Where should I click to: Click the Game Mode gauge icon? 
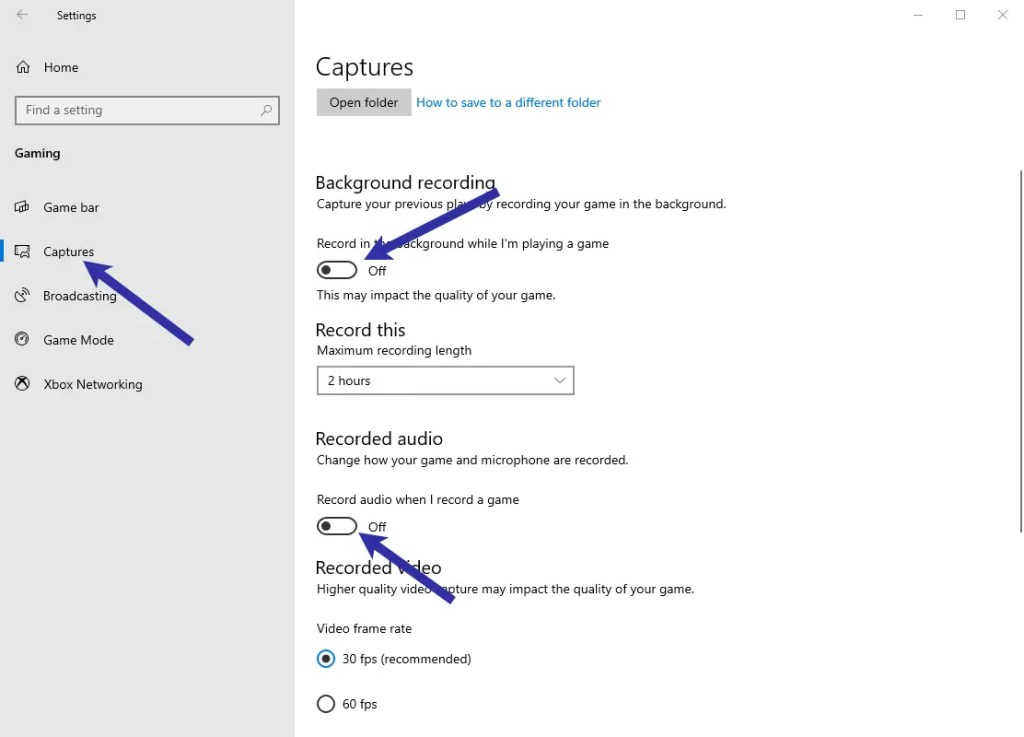(22, 339)
